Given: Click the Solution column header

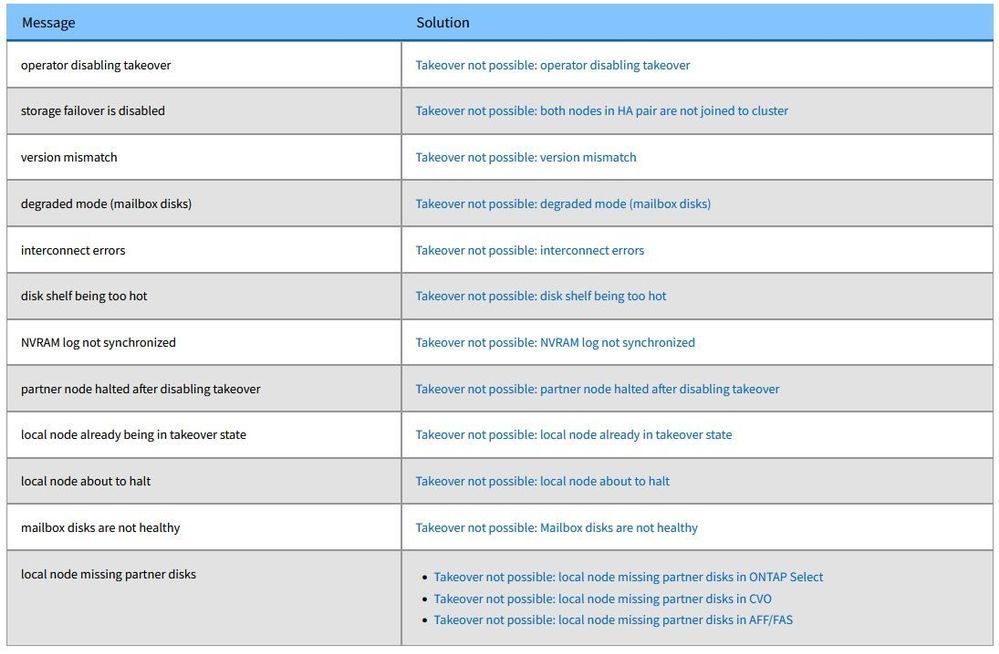Looking at the screenshot, I should click(x=442, y=22).
